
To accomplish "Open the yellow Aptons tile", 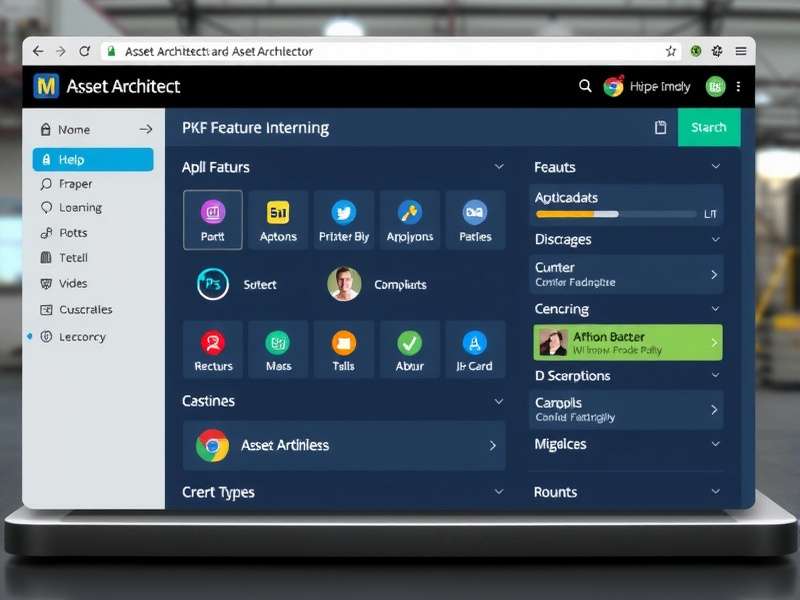I will click(278, 212).
